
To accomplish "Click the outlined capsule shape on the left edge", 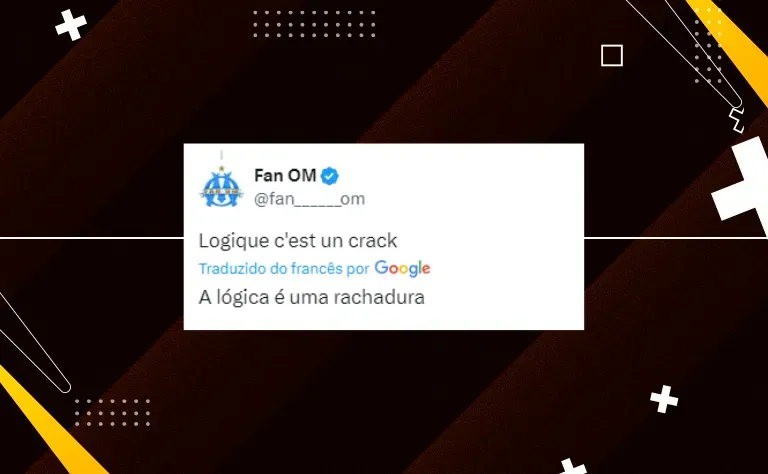I will 34,343.
